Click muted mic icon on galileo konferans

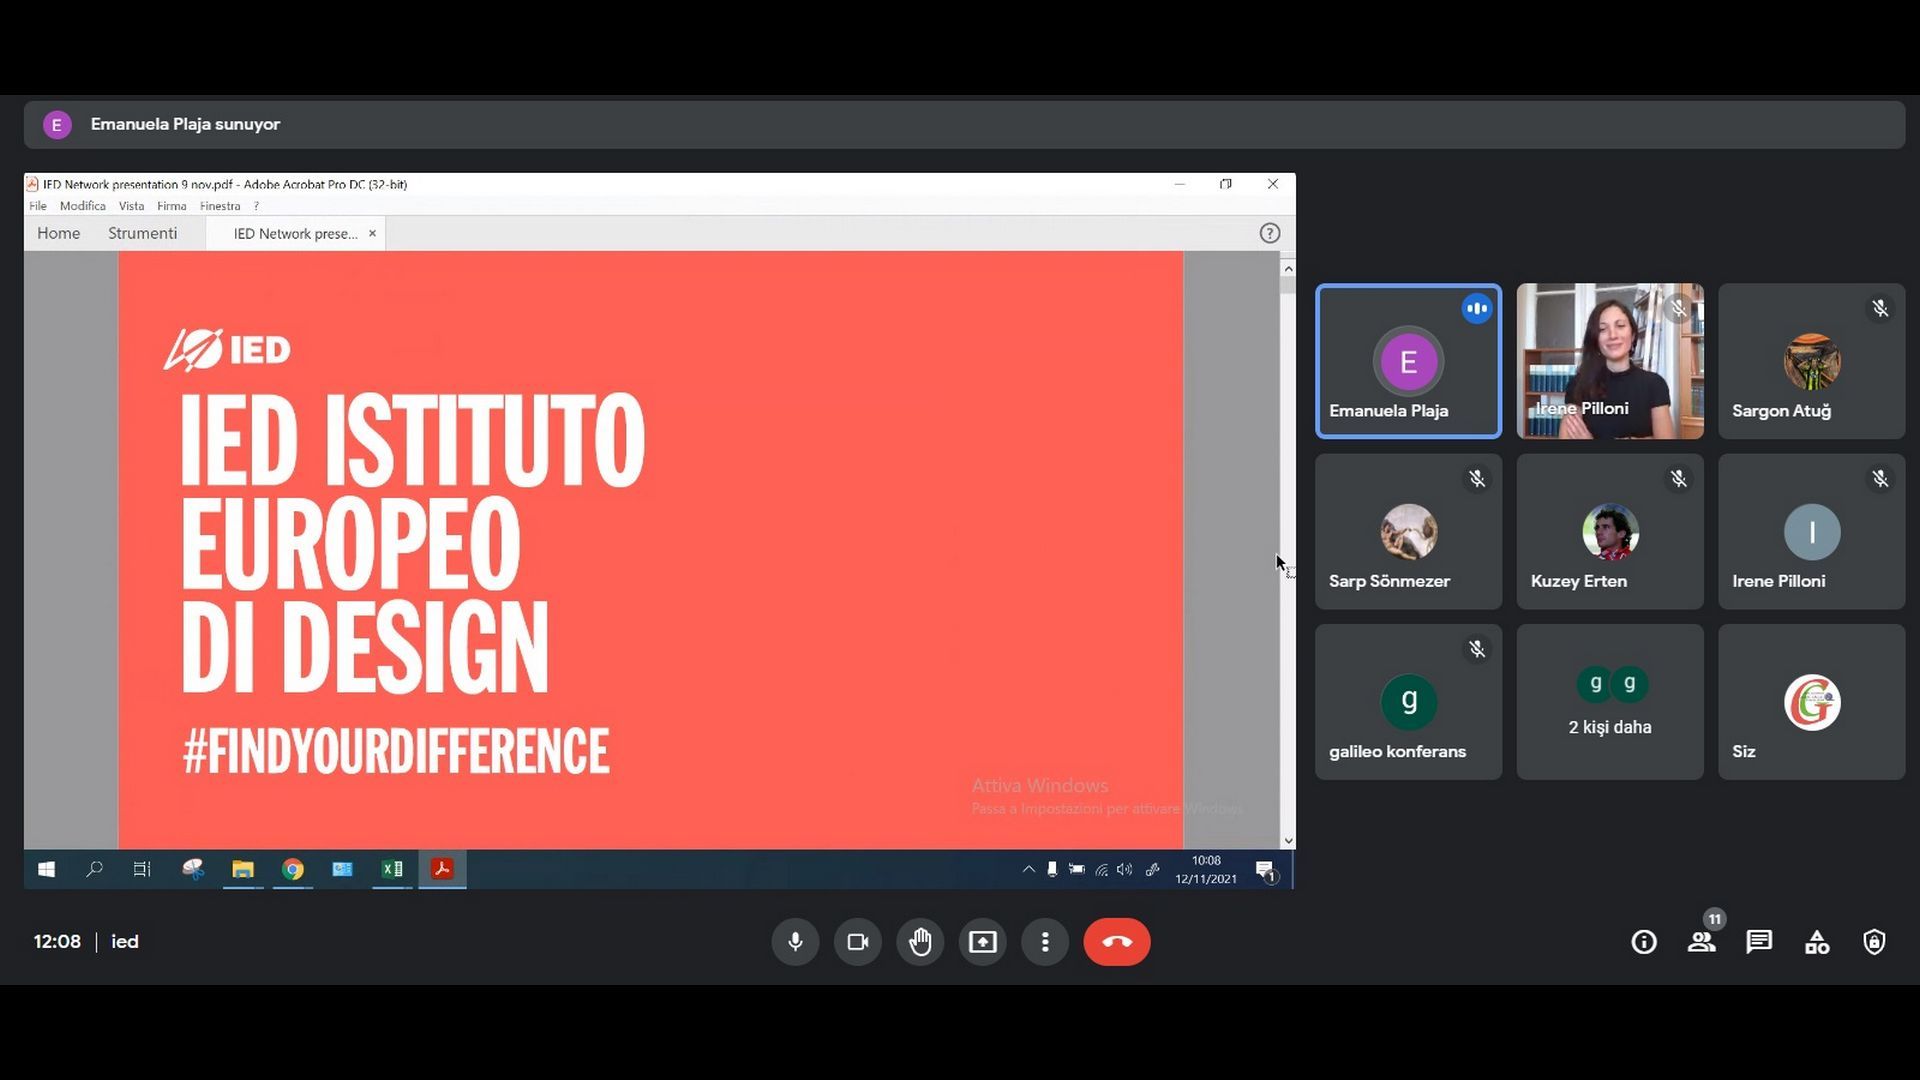[1477, 650]
